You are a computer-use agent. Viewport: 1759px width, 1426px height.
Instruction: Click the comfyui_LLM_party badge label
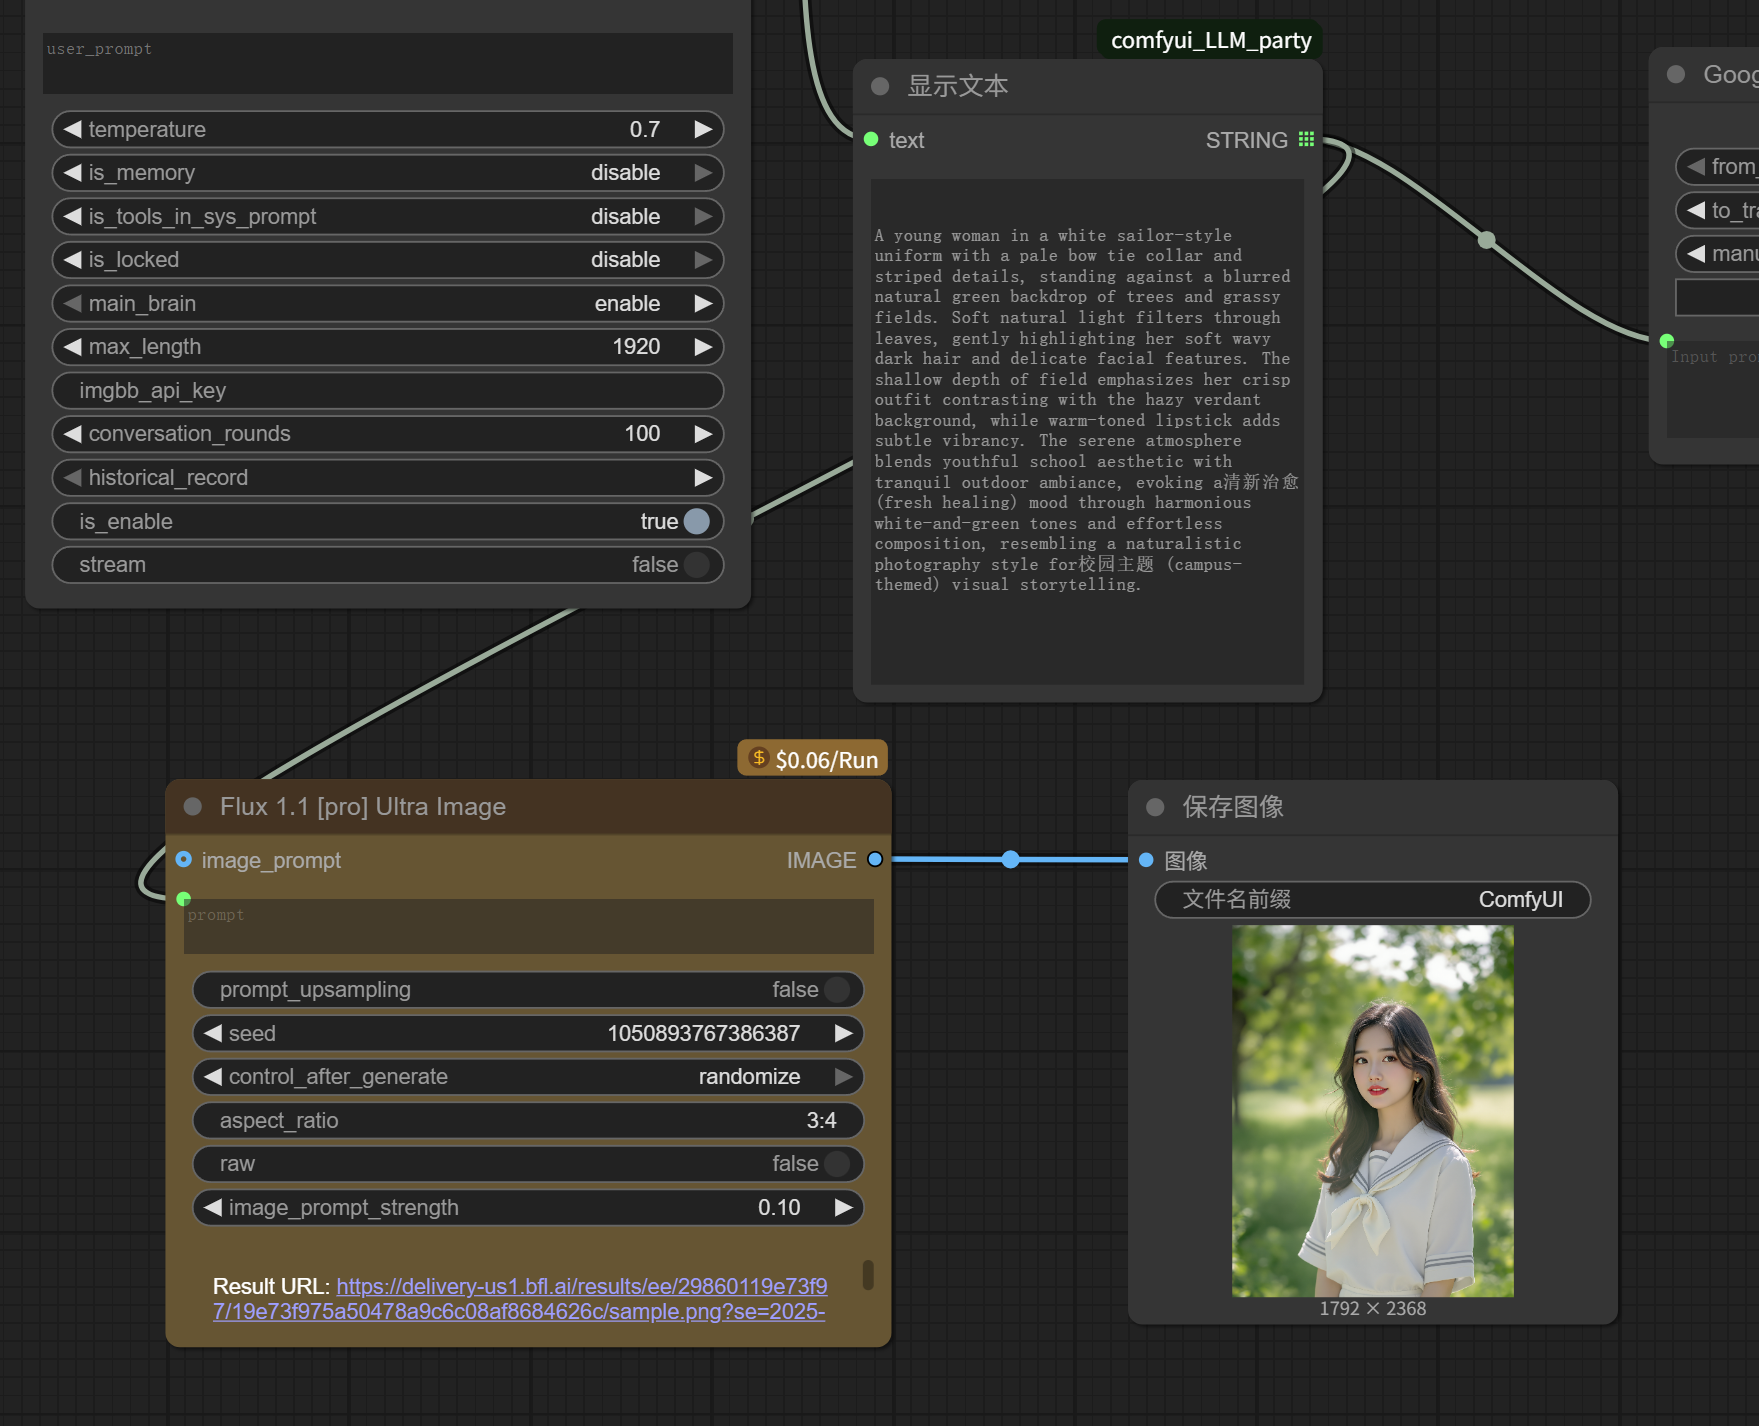point(1210,40)
